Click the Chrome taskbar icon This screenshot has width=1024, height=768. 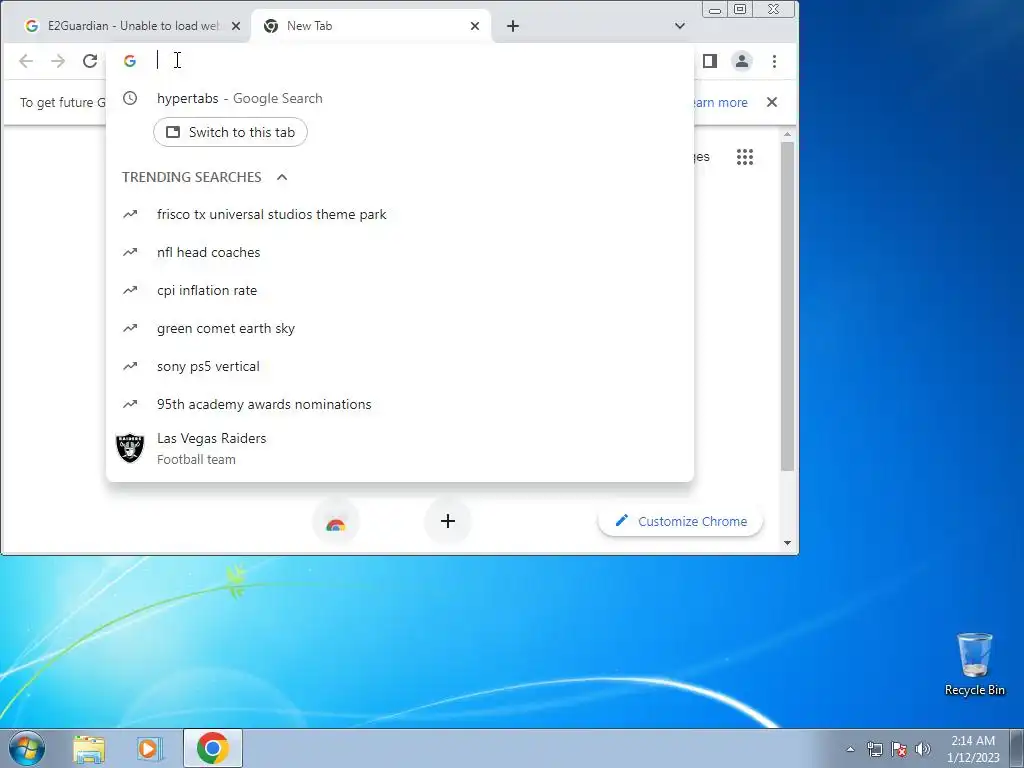click(x=213, y=748)
